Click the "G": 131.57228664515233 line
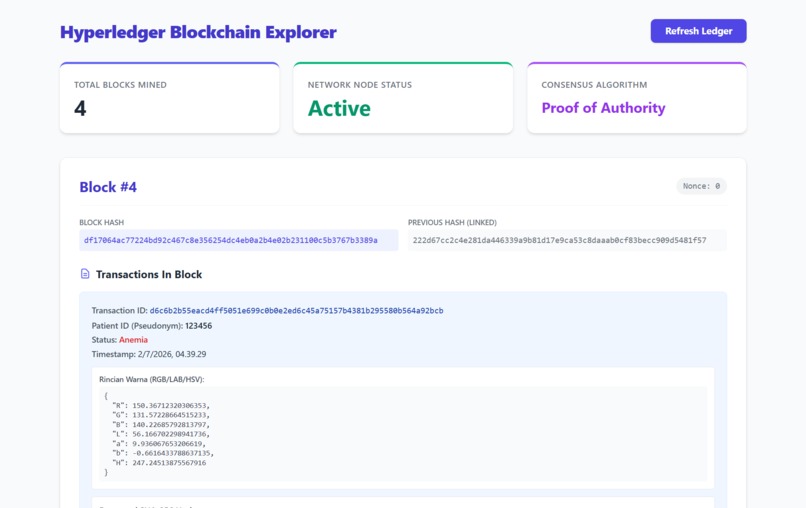The width and height of the screenshot is (806, 508). (x=161, y=415)
